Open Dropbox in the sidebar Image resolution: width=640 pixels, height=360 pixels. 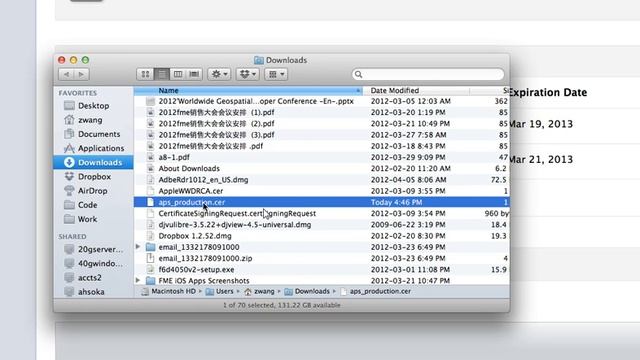click(94, 177)
